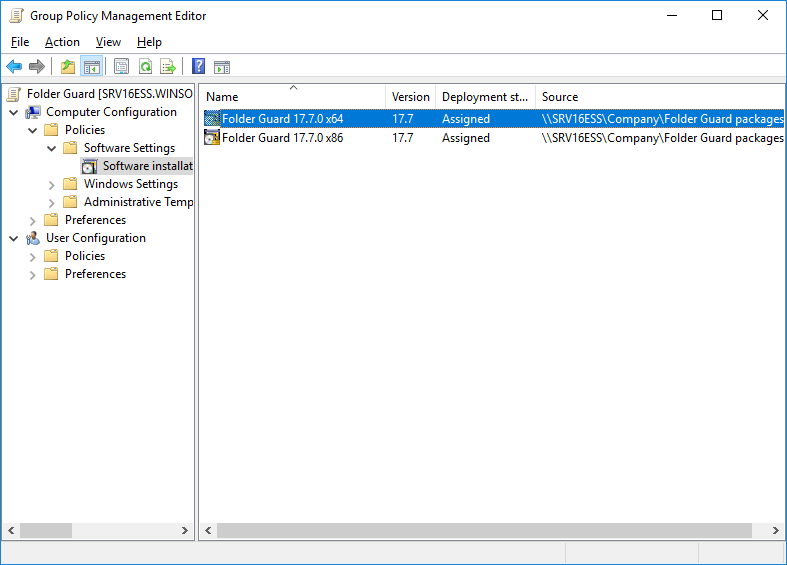Open the Help menu
The height and width of the screenshot is (565, 787).
tap(149, 42)
